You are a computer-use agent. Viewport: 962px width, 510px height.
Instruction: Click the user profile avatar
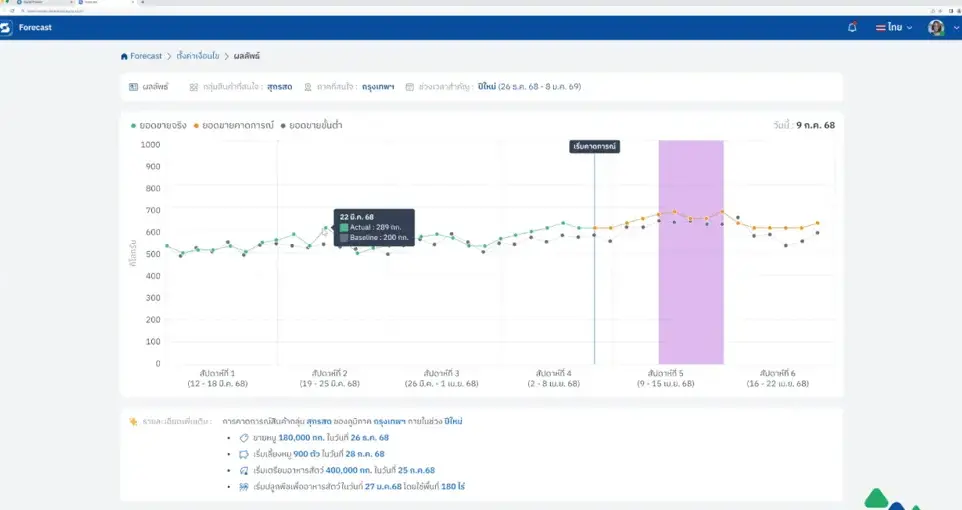936,27
